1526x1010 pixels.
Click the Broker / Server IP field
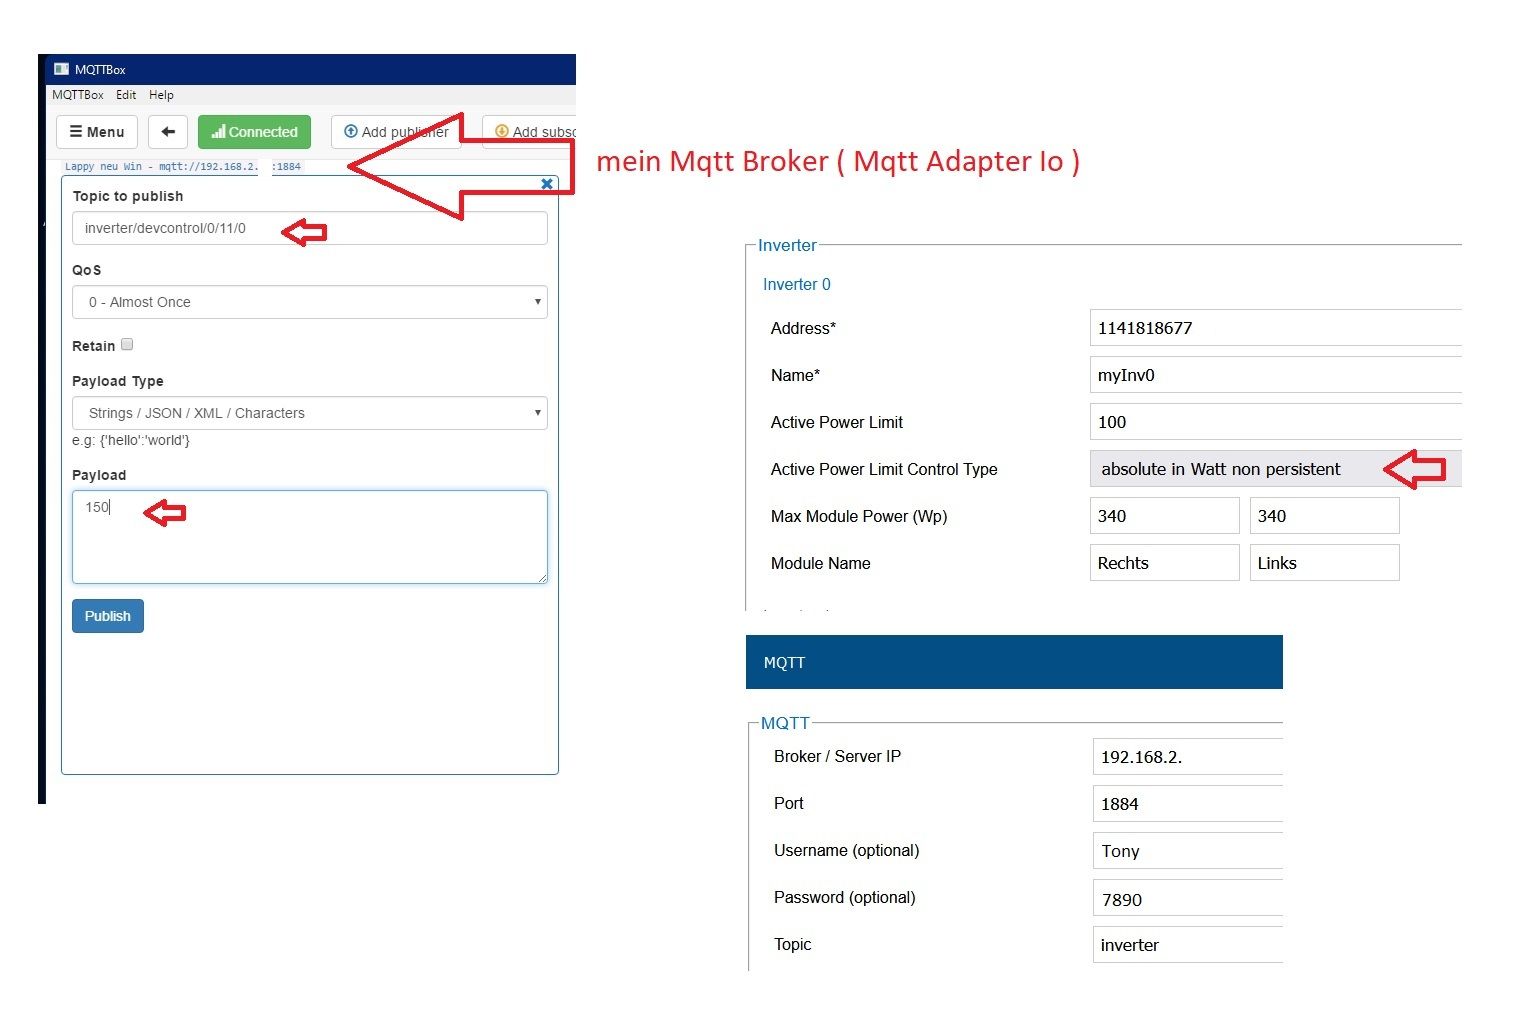tap(1188, 757)
